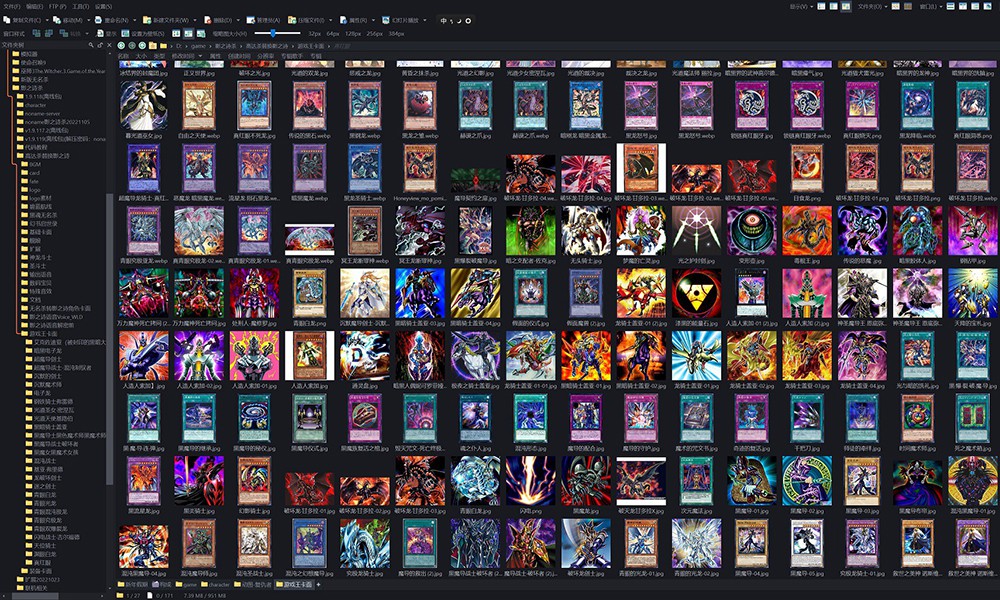Open 属性(R) properties
This screenshot has width=1000, height=600.
[x=353, y=20]
